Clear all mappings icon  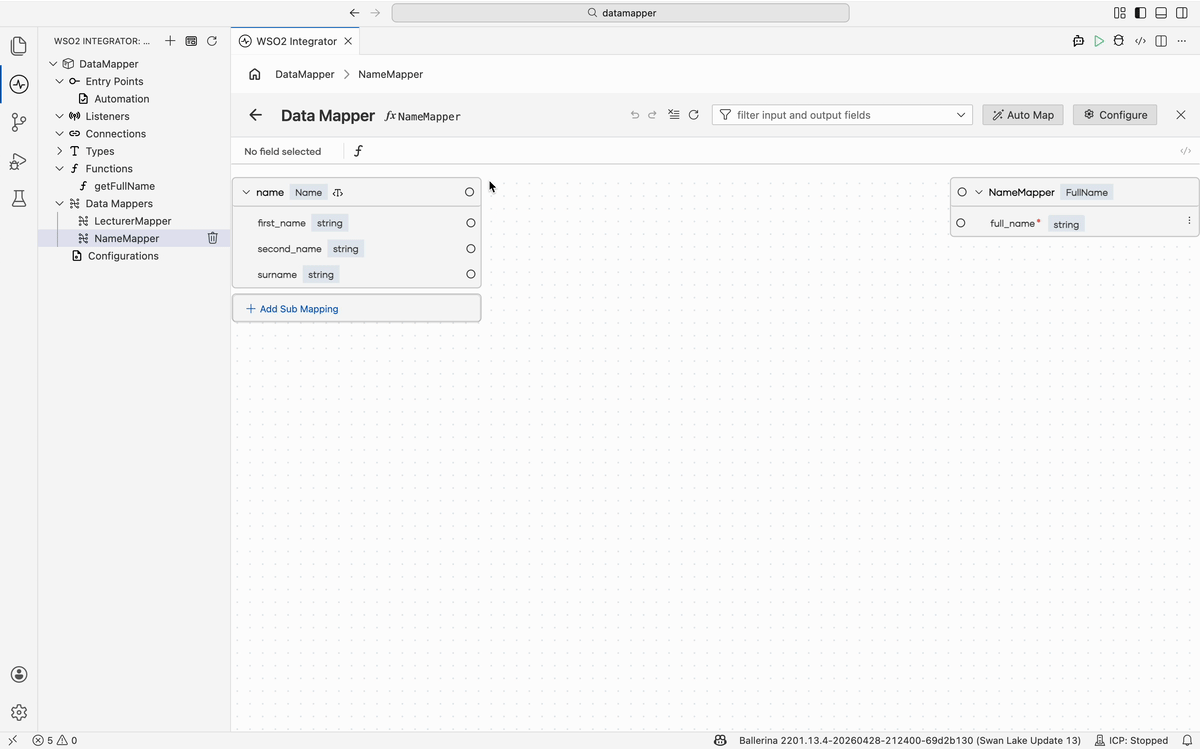(x=673, y=115)
